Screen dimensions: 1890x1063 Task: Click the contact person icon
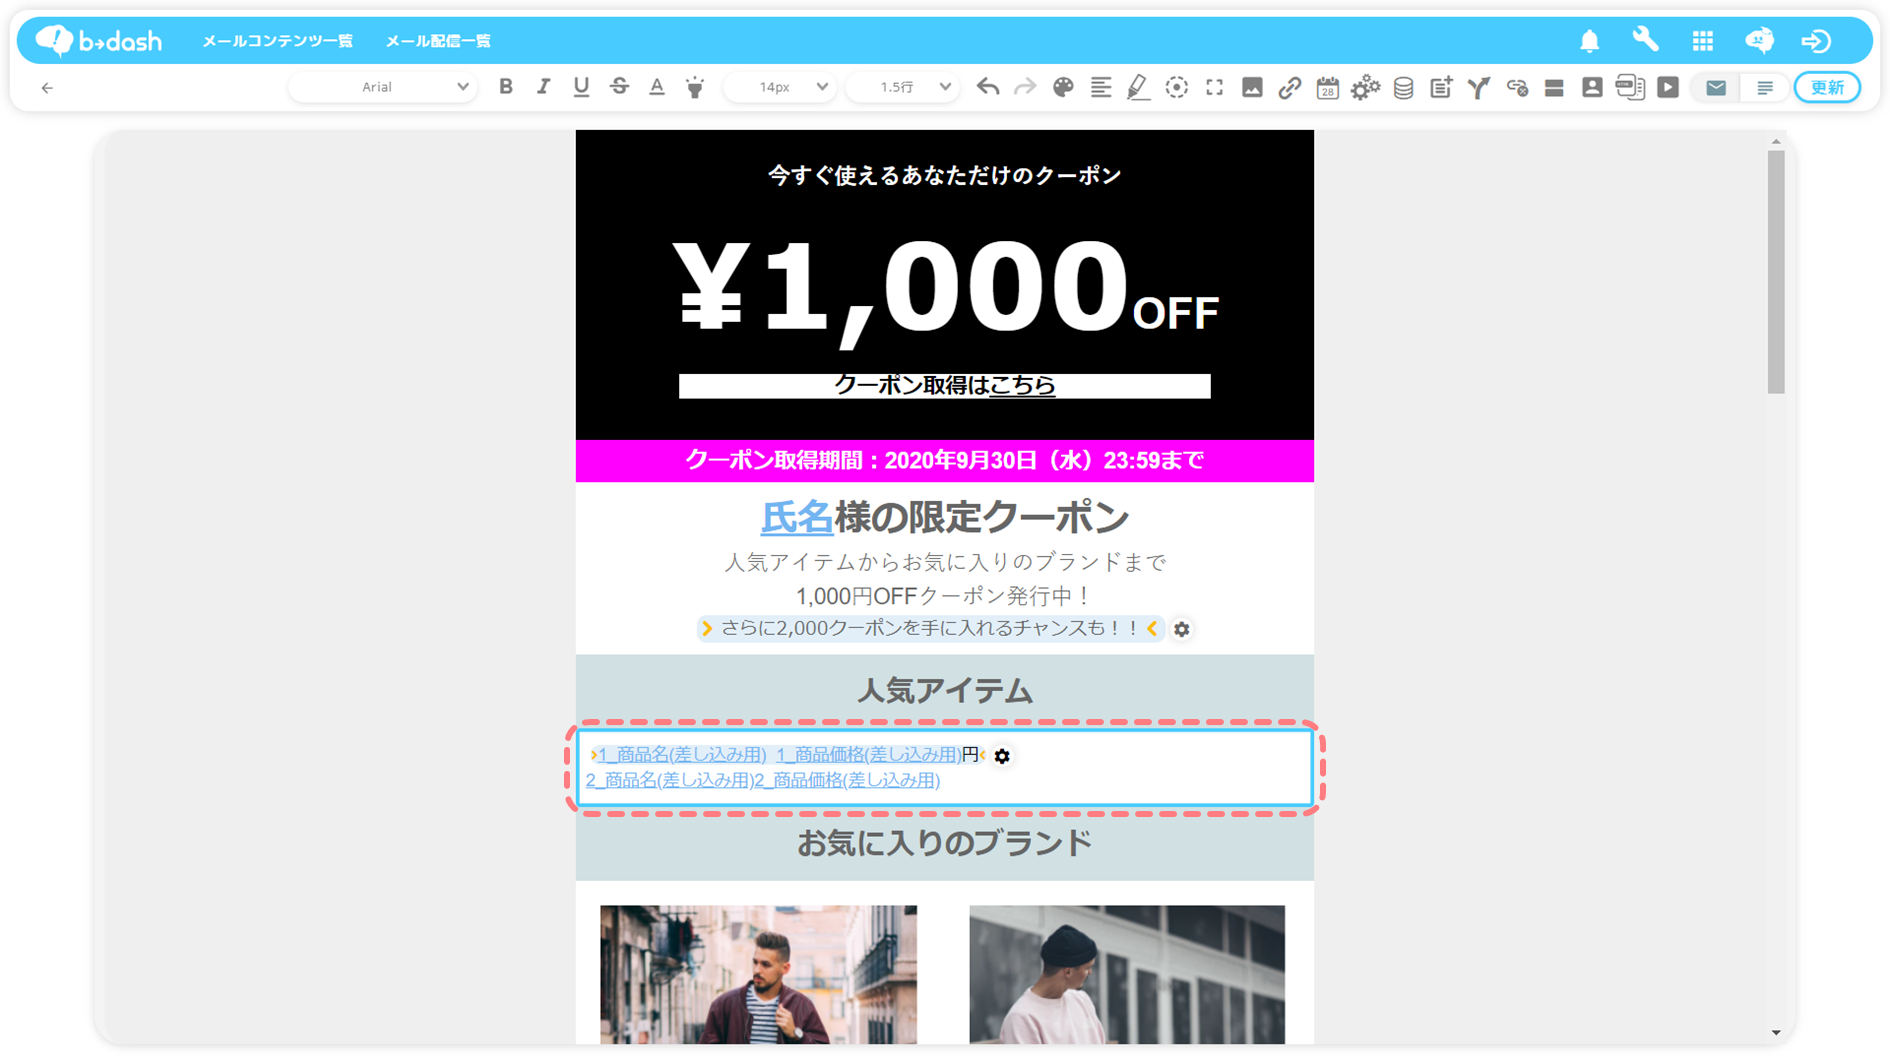coord(1592,87)
